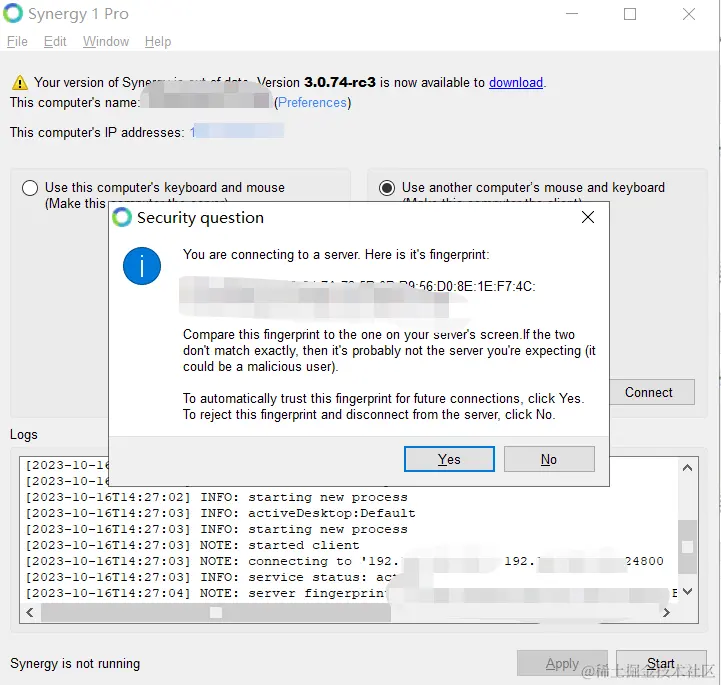Open the Preferences link
721x685 pixels.
[313, 103]
